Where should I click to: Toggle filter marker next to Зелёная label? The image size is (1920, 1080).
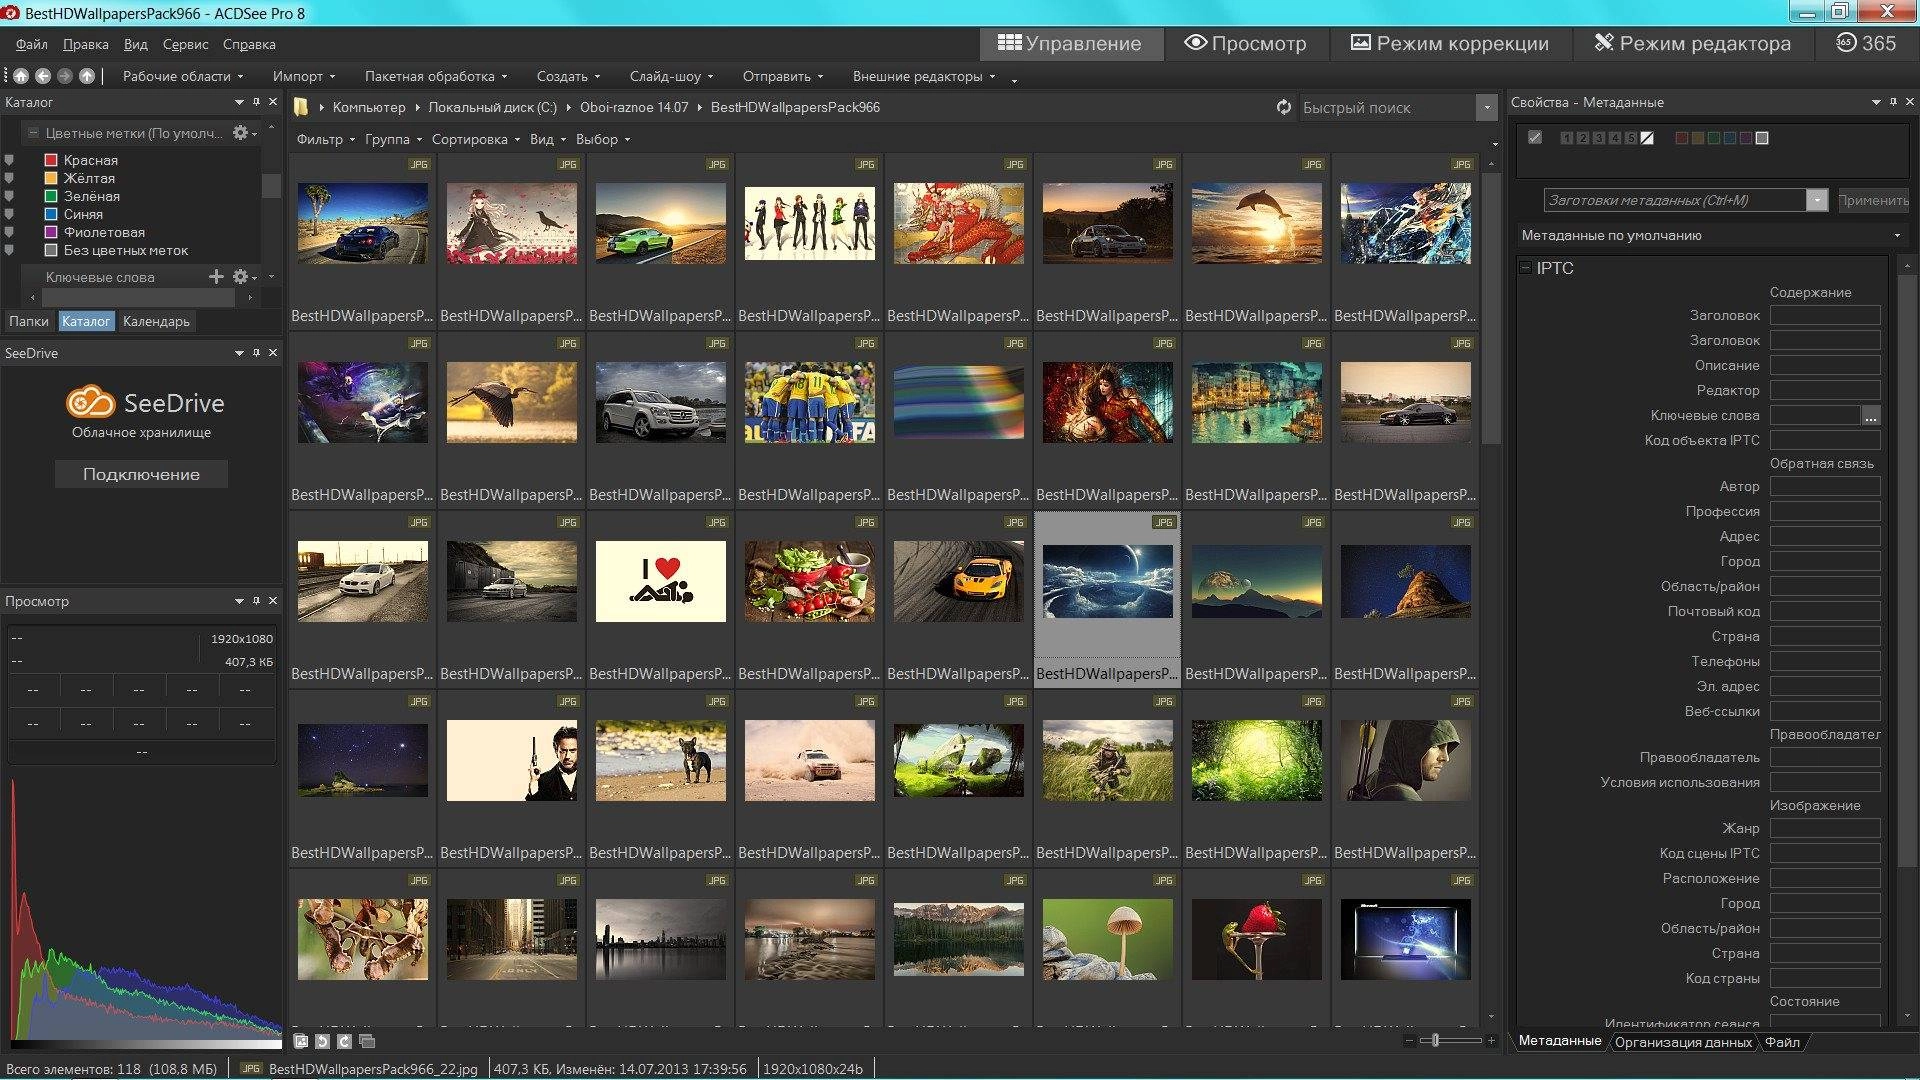(9, 196)
